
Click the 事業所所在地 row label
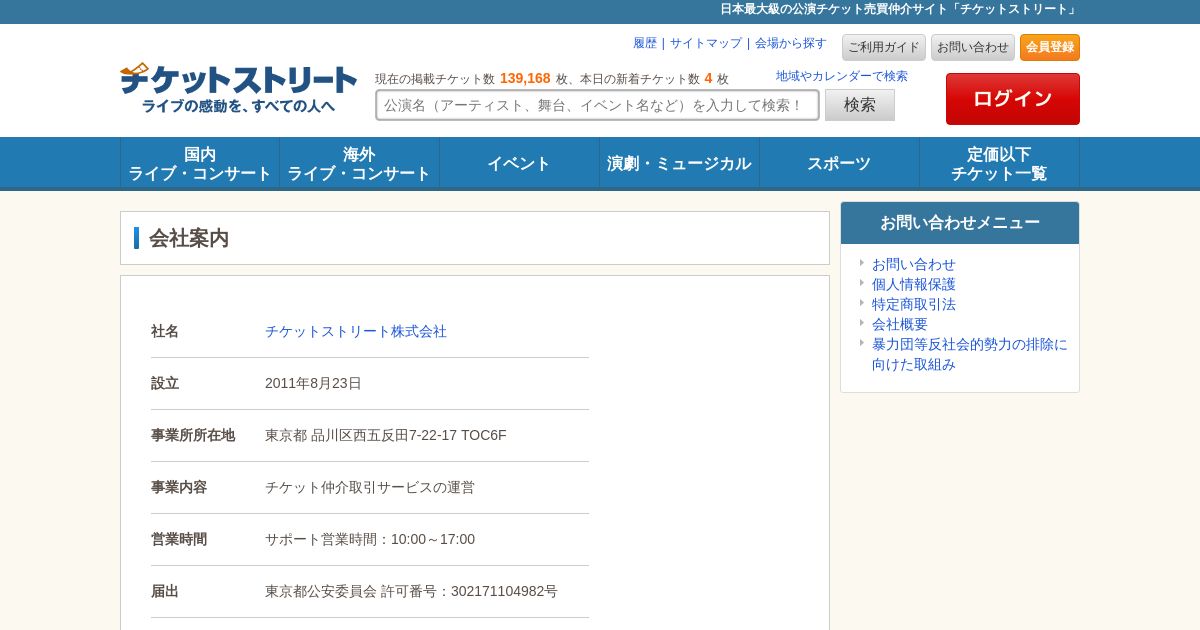pyautogui.click(x=193, y=435)
